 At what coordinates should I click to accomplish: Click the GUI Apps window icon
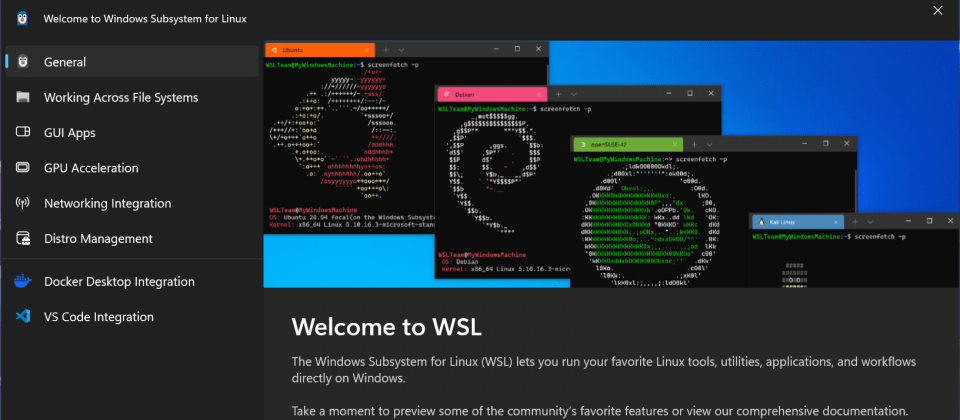23,132
